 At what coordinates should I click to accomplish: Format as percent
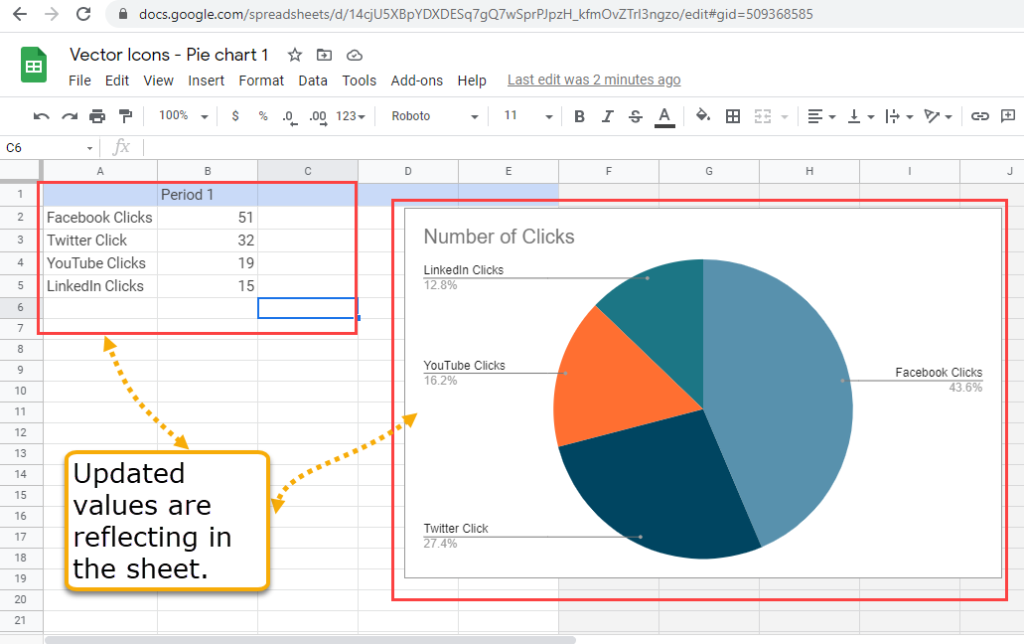tap(263, 116)
